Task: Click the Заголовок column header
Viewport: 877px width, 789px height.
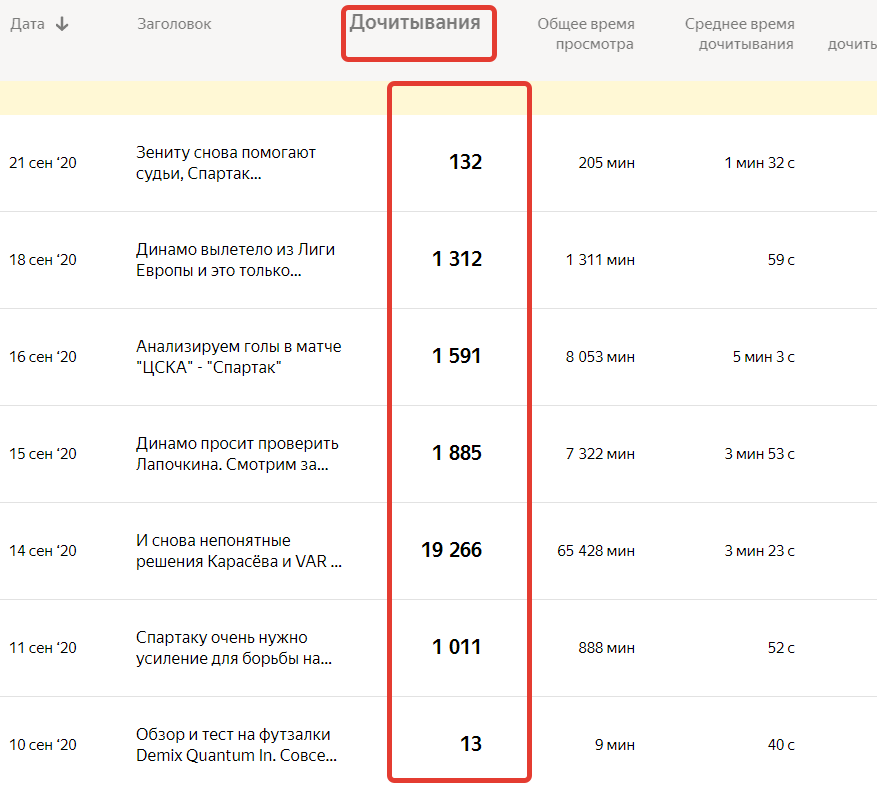Action: pos(174,24)
